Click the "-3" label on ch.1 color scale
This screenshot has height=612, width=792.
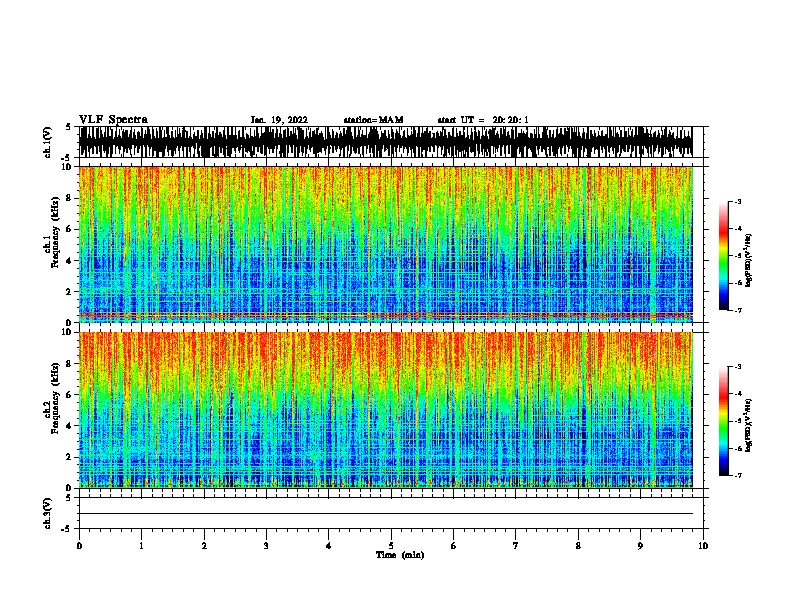(x=737, y=201)
